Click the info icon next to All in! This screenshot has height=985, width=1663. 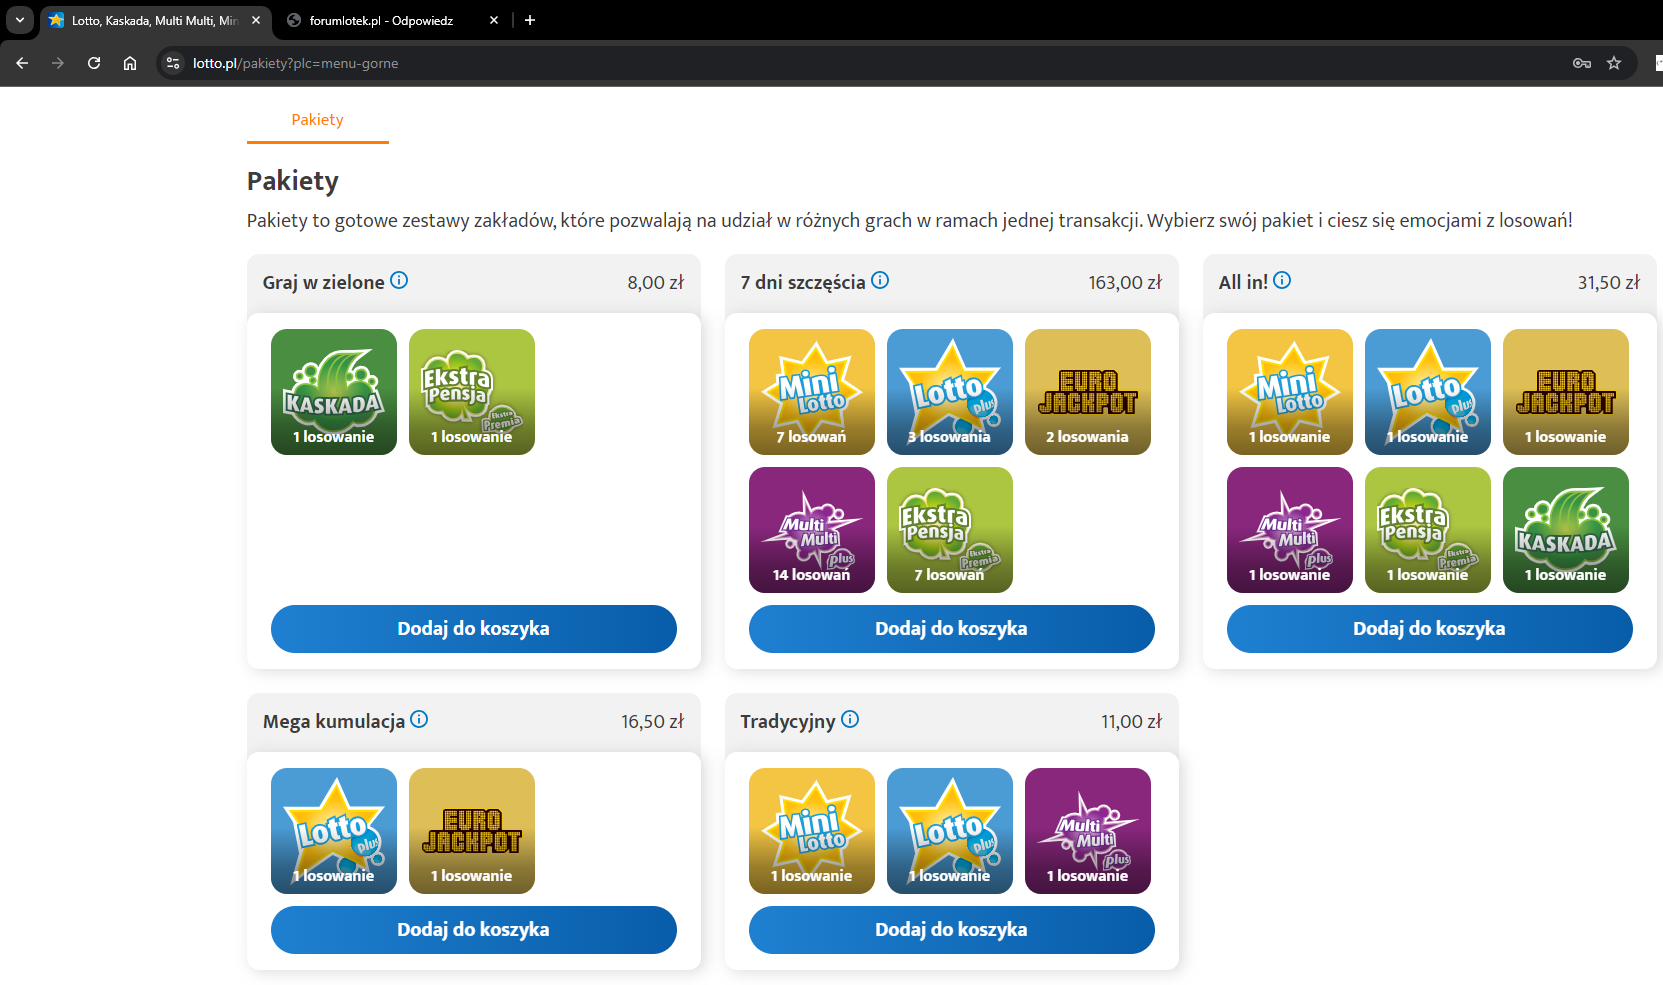[1282, 281]
